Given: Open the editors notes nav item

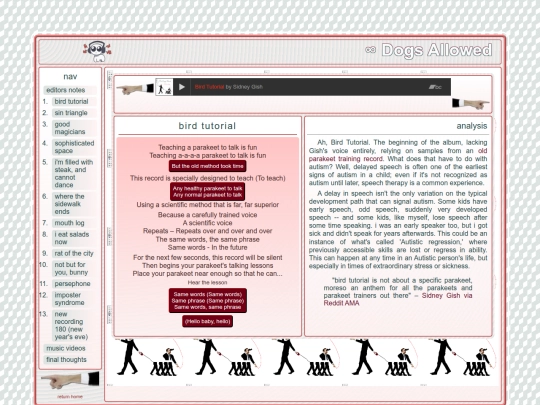Looking at the screenshot, I should 70,90.
